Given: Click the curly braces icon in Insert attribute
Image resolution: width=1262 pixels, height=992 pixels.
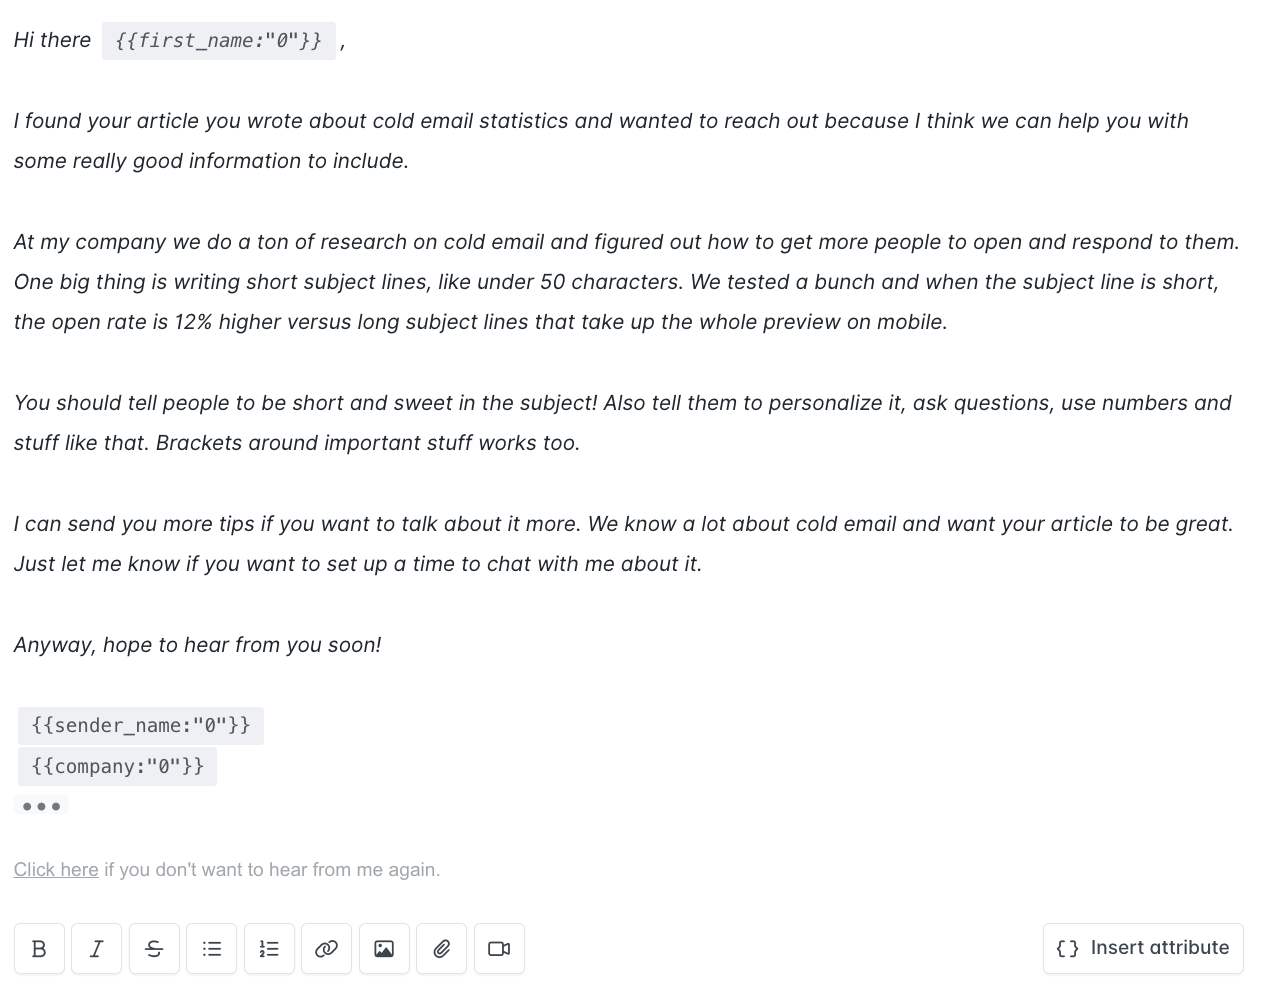Looking at the screenshot, I should pyautogui.click(x=1068, y=948).
